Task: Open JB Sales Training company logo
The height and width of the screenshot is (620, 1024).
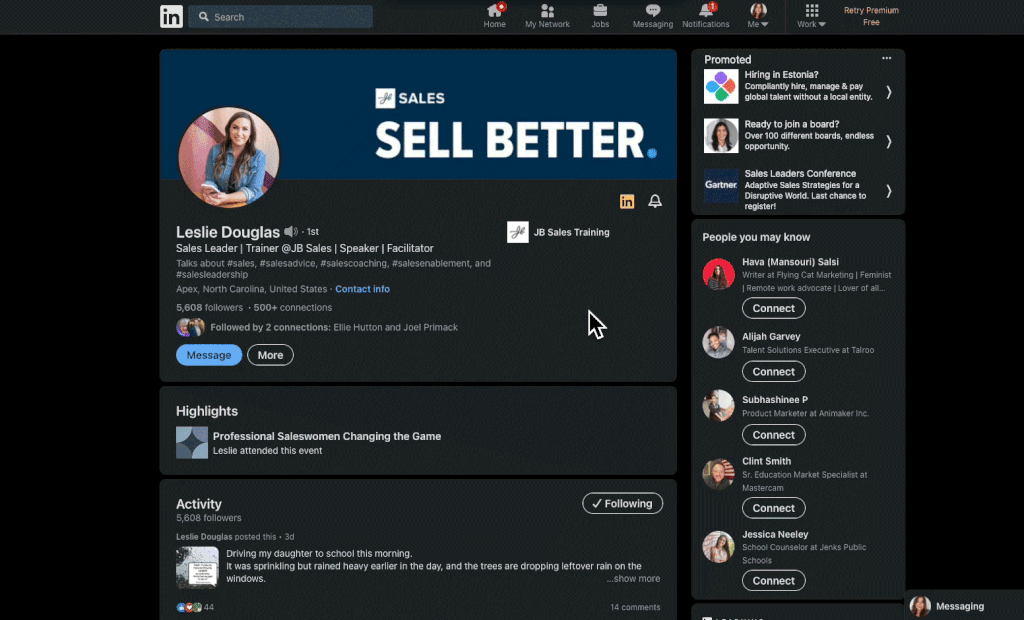Action: (x=518, y=232)
